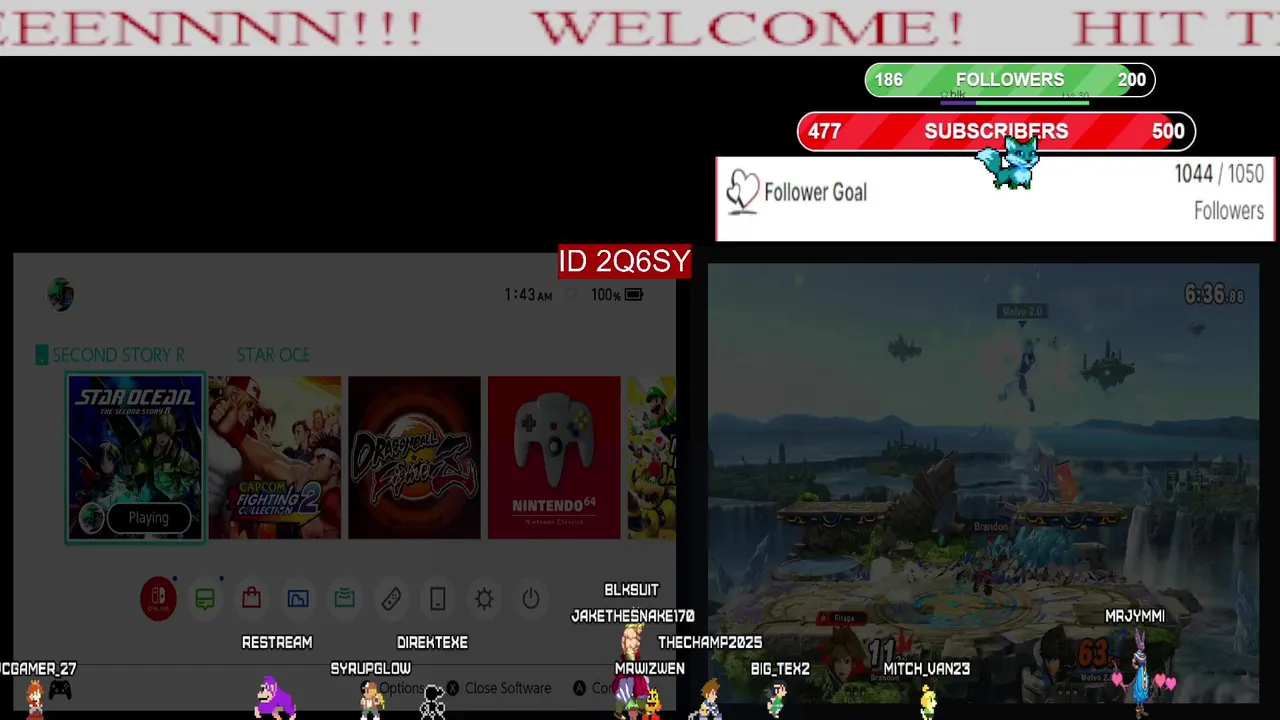Screen dimensions: 1280x720
Task: Select the Star Ocean Second Story R tile
Action: tap(135, 457)
